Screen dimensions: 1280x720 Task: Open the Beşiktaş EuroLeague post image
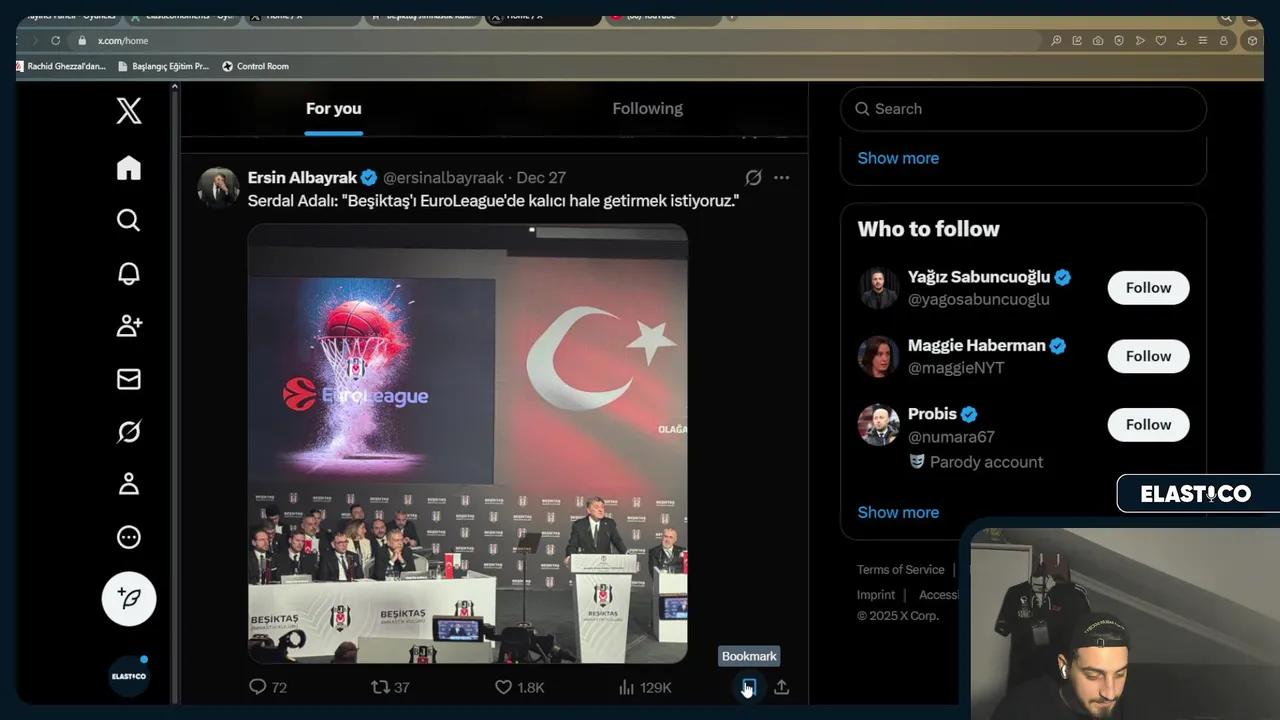point(468,443)
